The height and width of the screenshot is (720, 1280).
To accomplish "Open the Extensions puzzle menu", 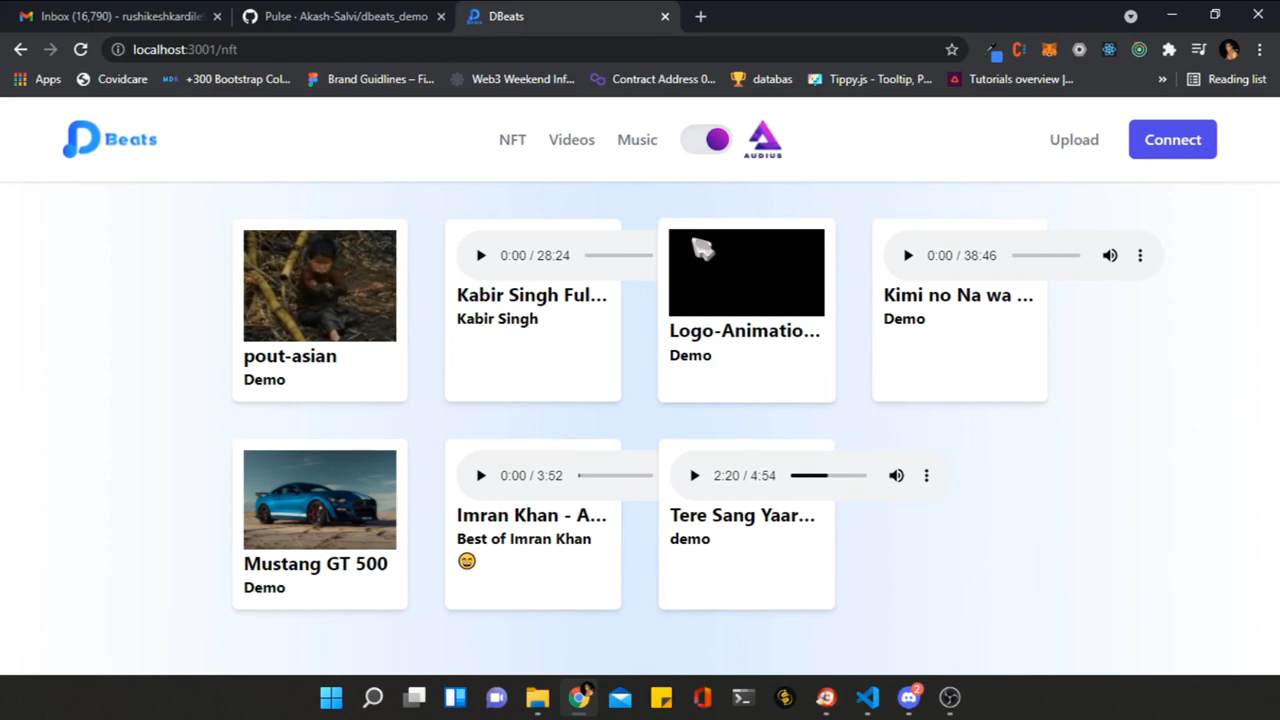I will [1169, 49].
